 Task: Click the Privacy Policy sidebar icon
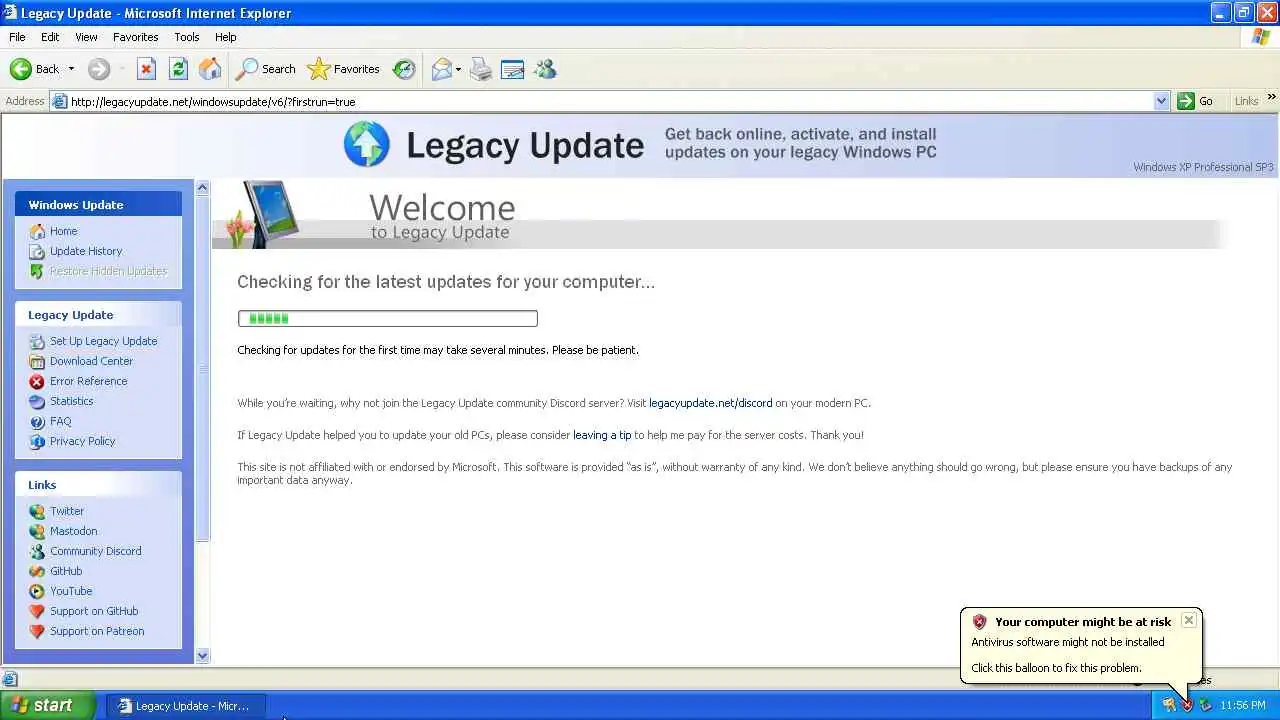[x=37, y=441]
